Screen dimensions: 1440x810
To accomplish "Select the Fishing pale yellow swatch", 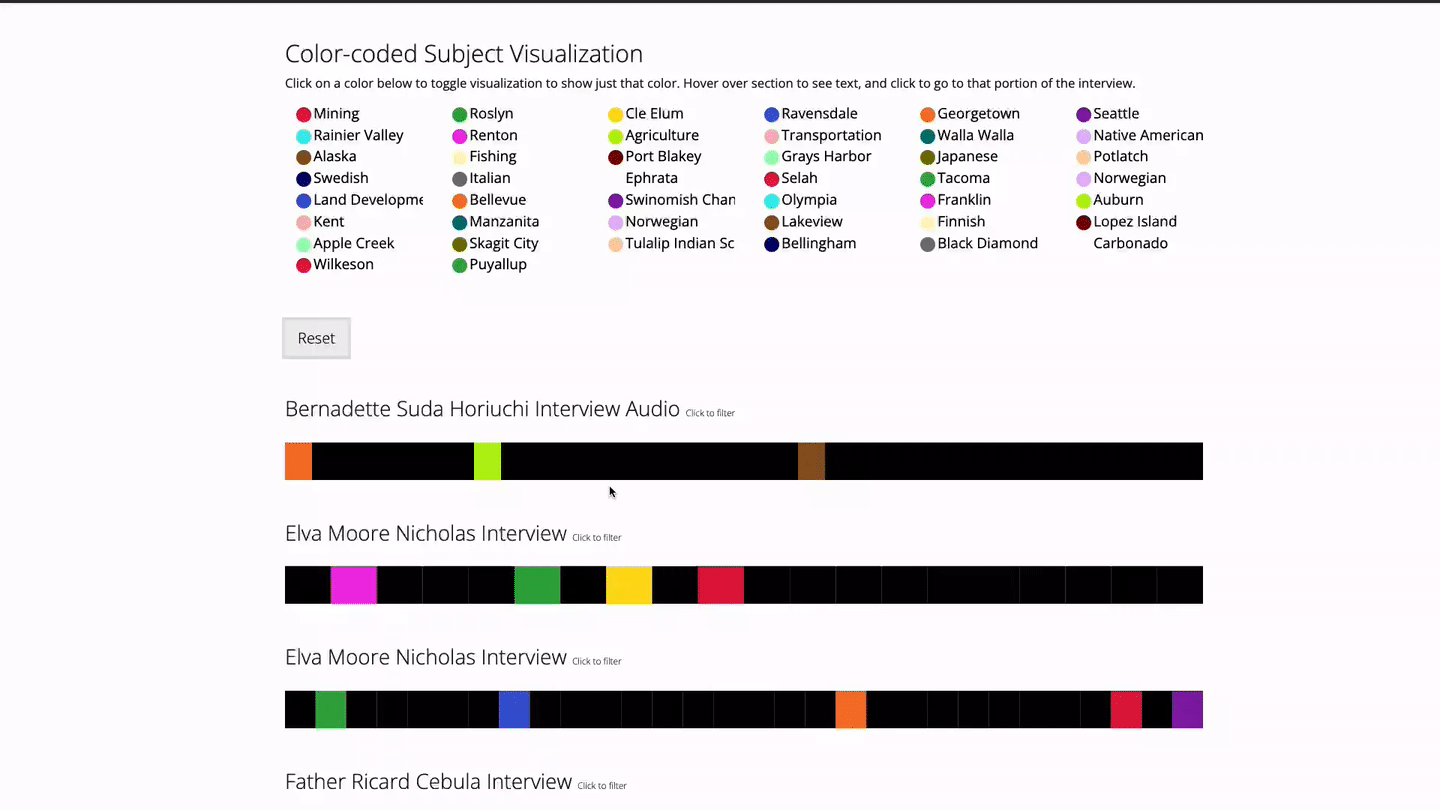I will (460, 158).
